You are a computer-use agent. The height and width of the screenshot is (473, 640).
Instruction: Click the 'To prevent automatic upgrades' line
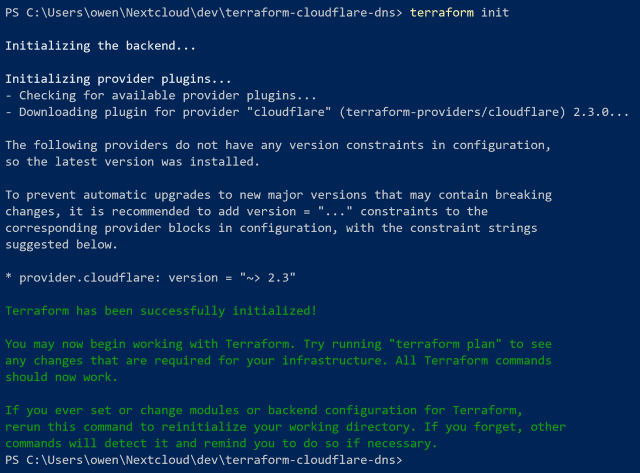coord(278,195)
